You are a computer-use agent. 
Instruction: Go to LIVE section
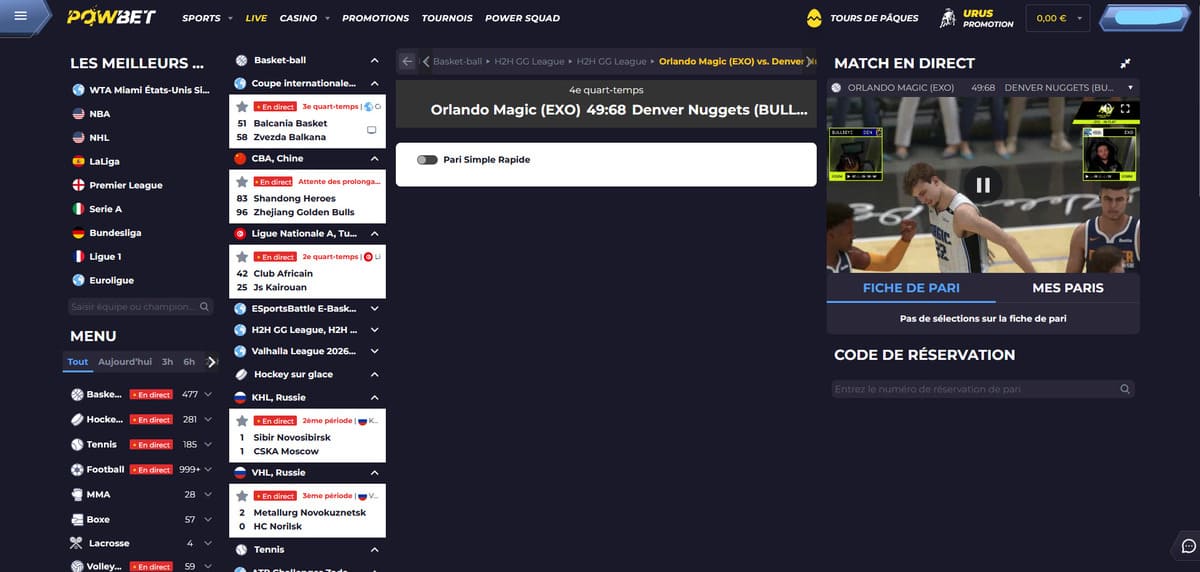256,18
